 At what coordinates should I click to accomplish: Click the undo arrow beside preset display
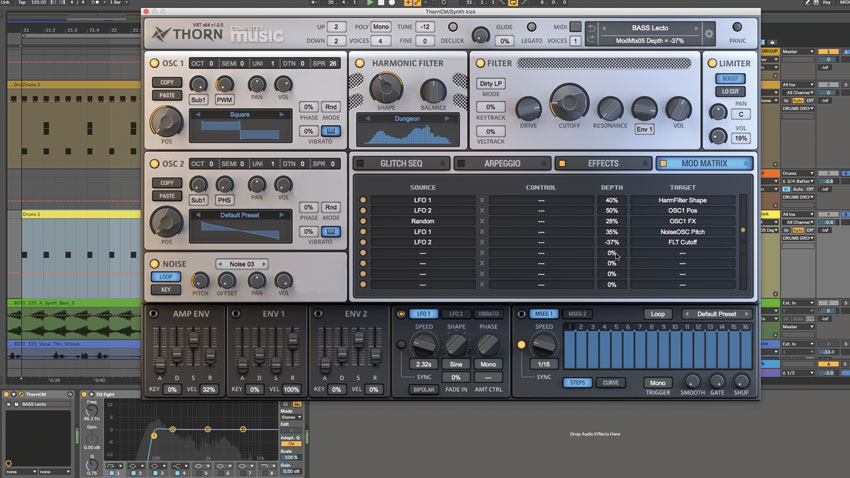pos(591,28)
